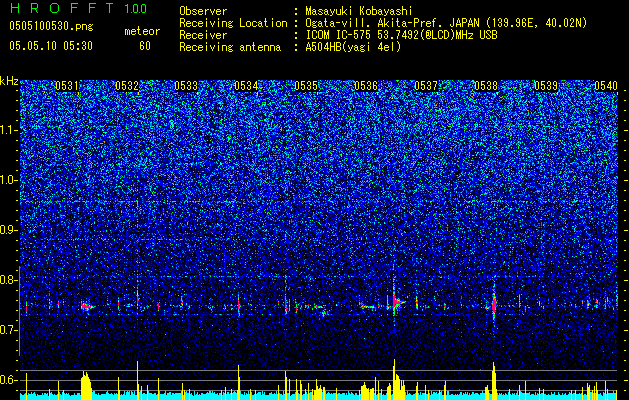
Task: Click the 0535 time marker
Action: point(306,86)
